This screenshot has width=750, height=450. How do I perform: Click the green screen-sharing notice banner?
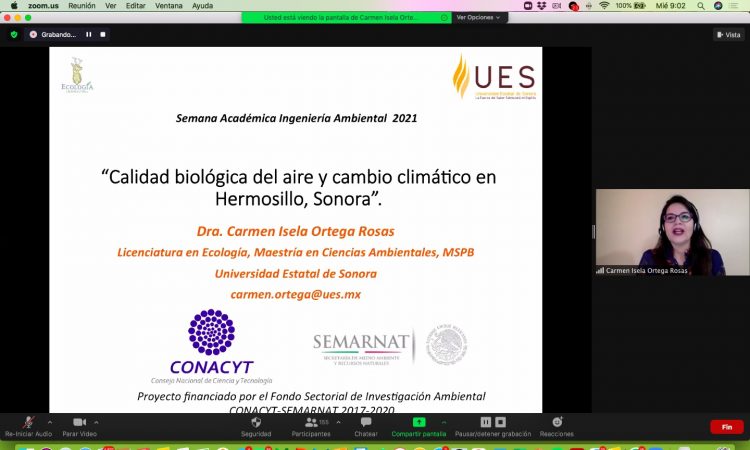(347, 17)
